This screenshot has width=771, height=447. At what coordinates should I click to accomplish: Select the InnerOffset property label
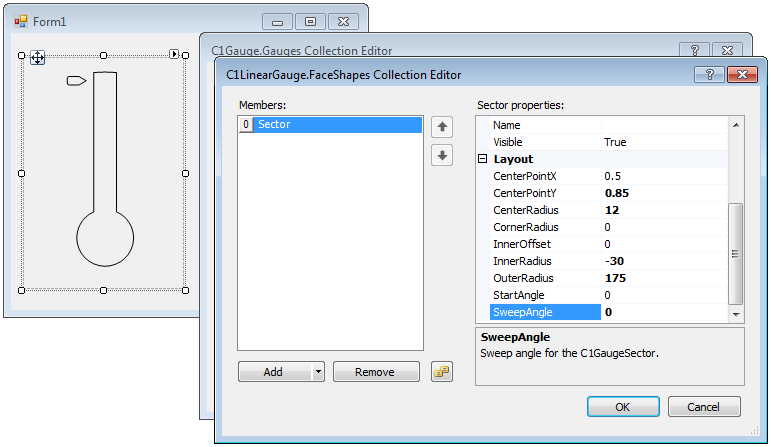545,244
